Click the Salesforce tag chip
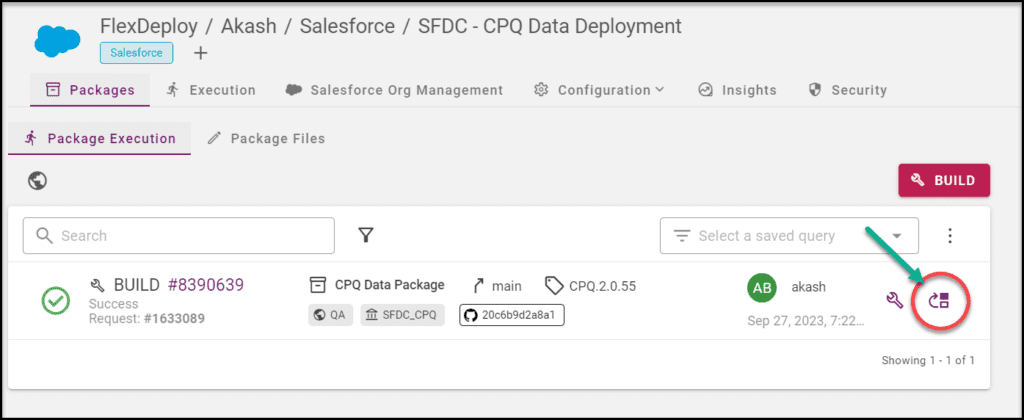 pyautogui.click(x=136, y=53)
